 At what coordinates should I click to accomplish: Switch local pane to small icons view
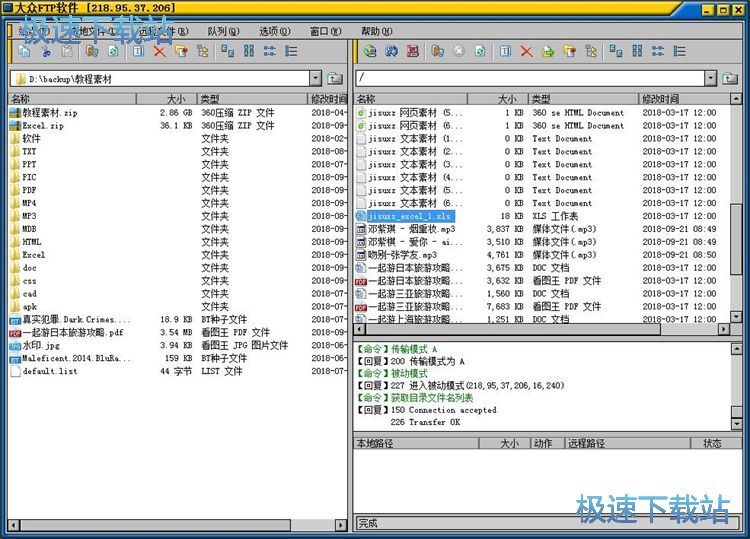[x=249, y=51]
